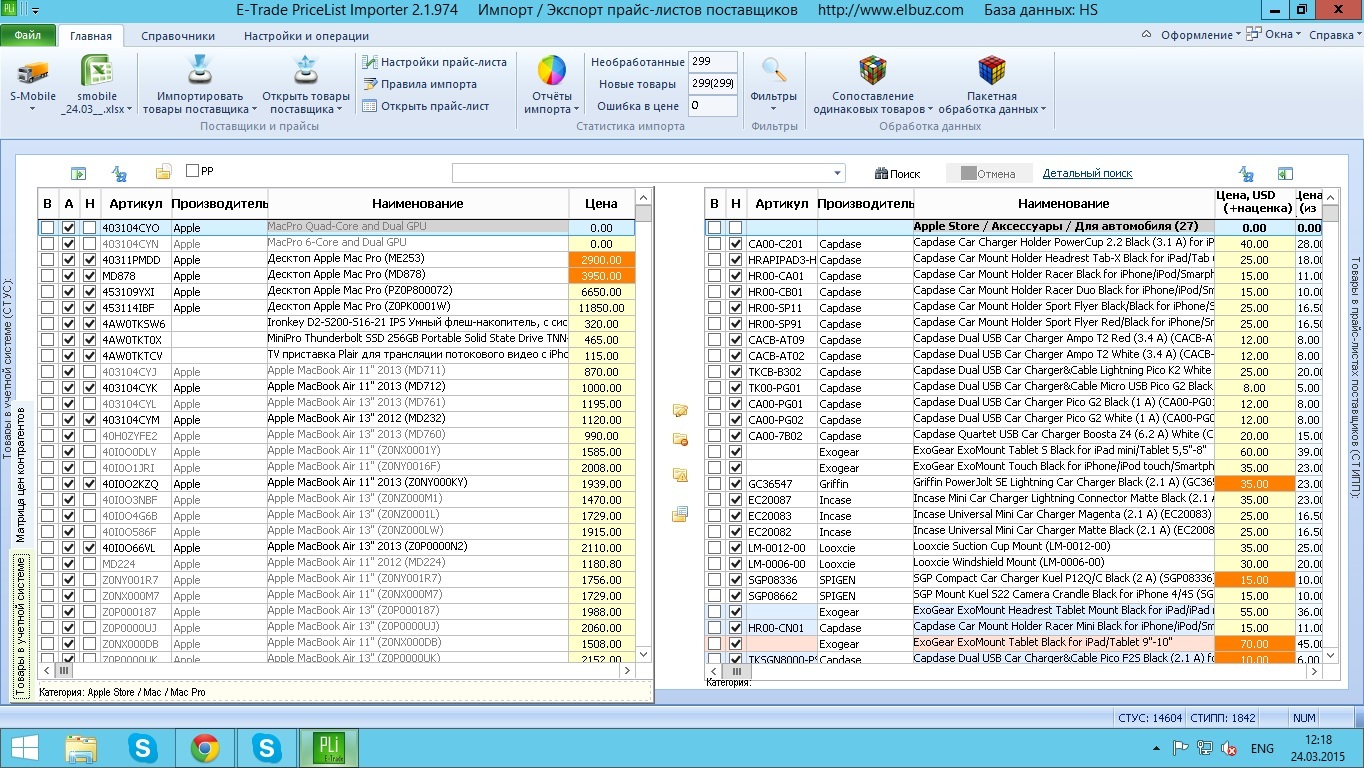1364x768 pixels.
Task: Click the folder-with-list icon between tables
Action: tap(680, 514)
